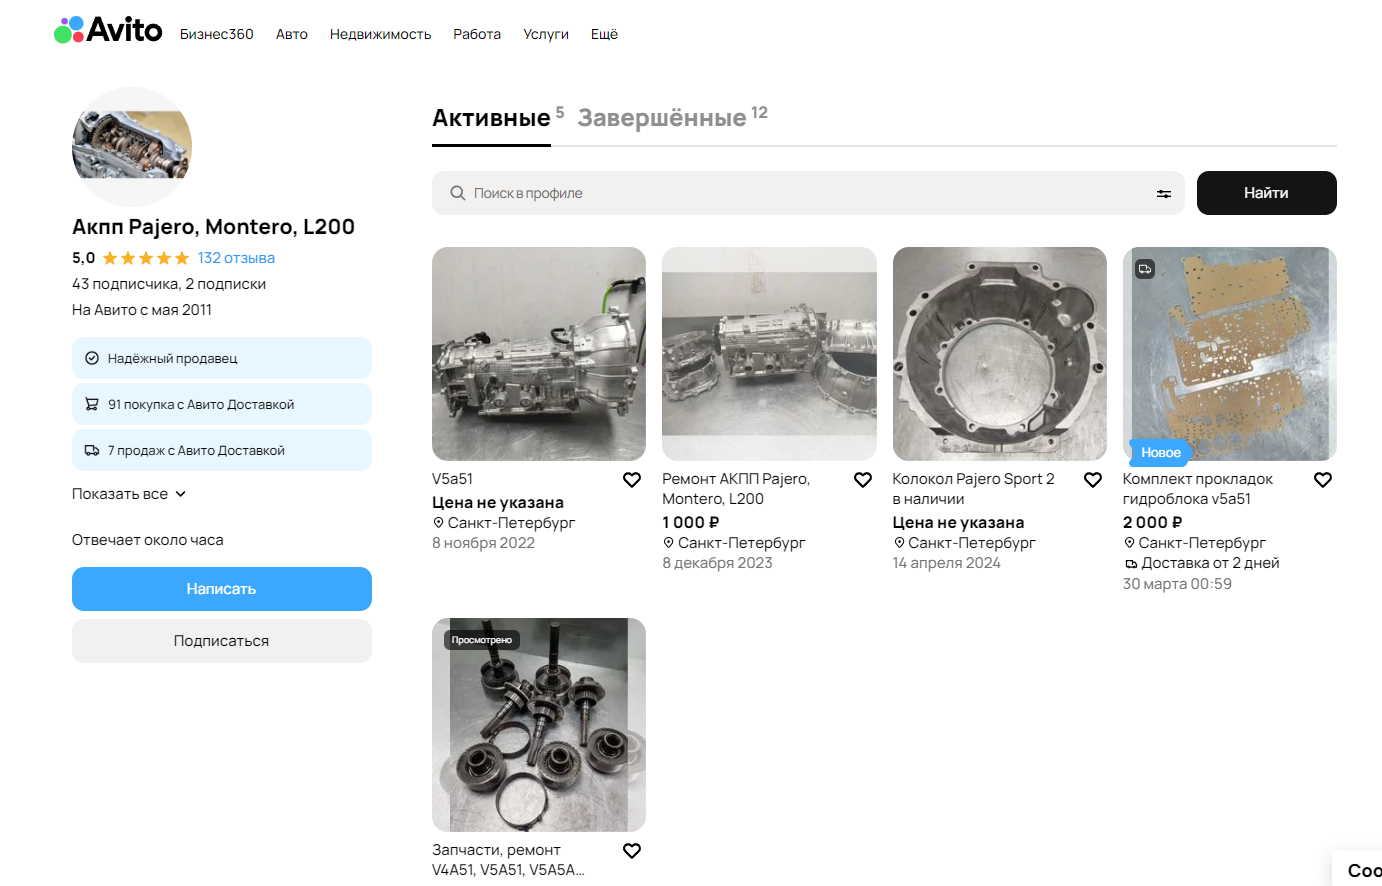
Task: Add V5a51 listing to favorites
Action: [632, 480]
